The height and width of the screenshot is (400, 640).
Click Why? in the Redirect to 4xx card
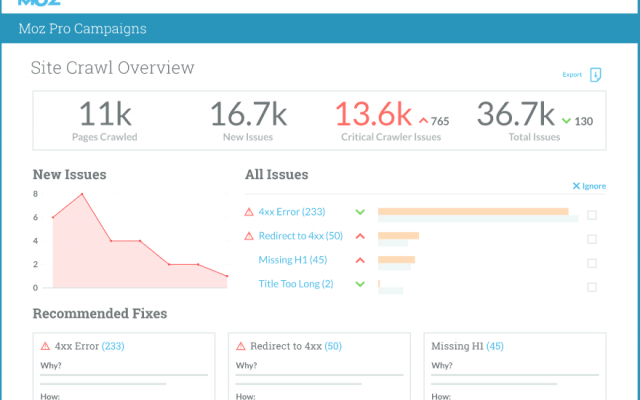(x=247, y=365)
